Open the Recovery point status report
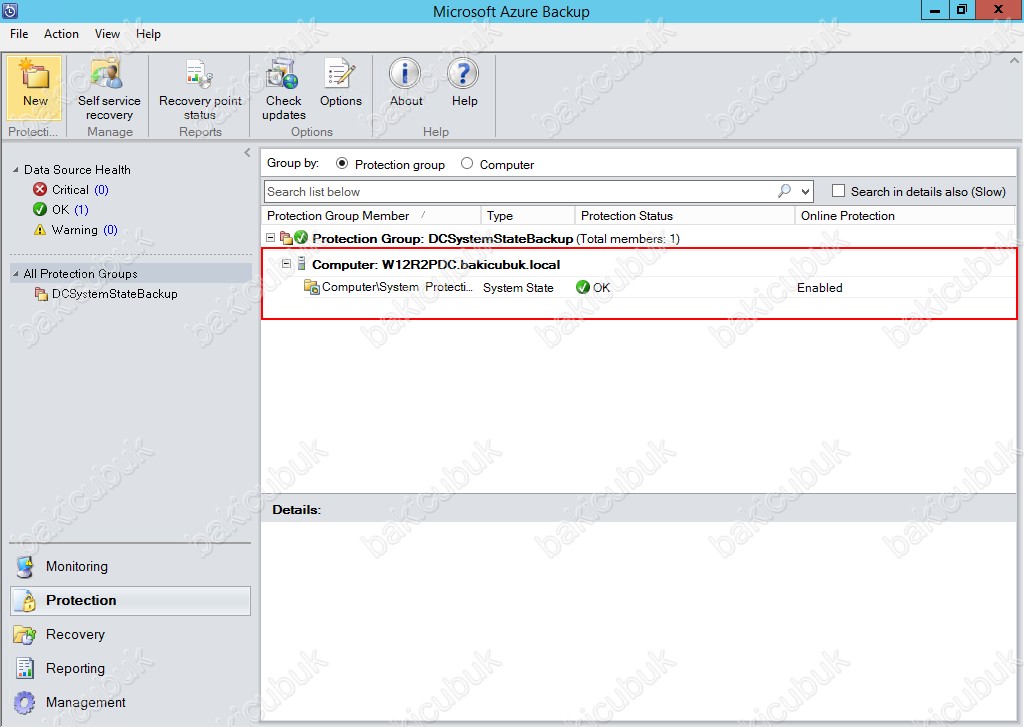The image size is (1024, 727). [199, 74]
